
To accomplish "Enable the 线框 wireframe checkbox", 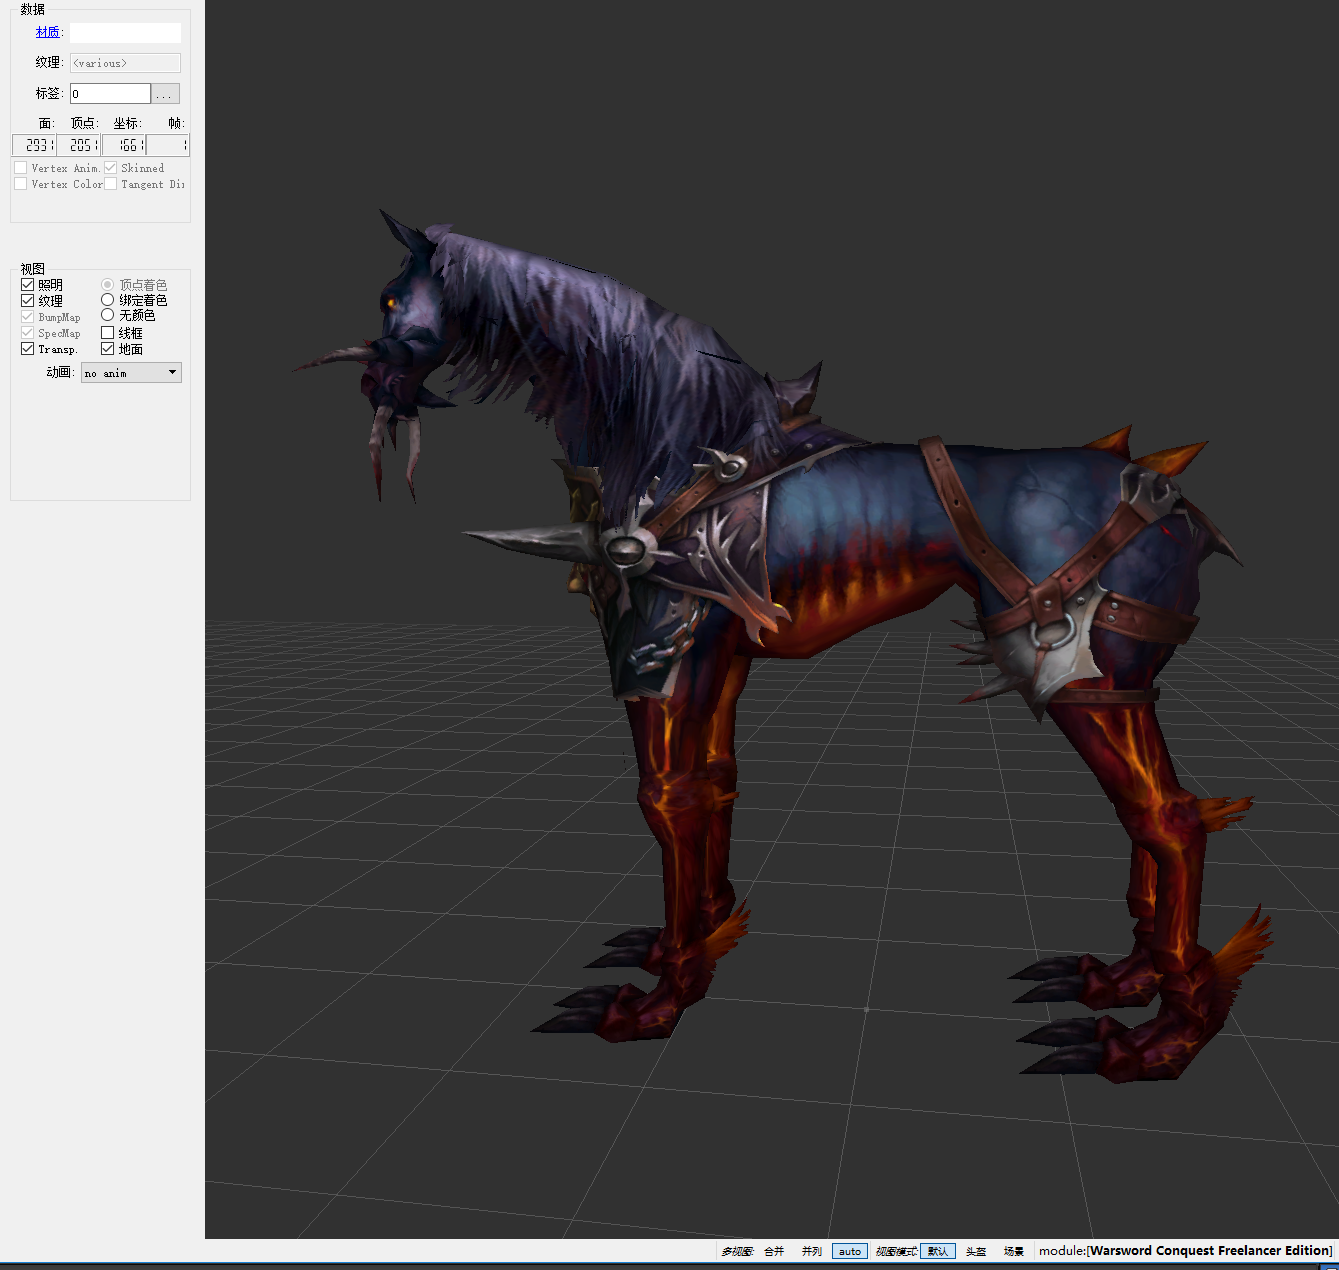I will tap(107, 333).
